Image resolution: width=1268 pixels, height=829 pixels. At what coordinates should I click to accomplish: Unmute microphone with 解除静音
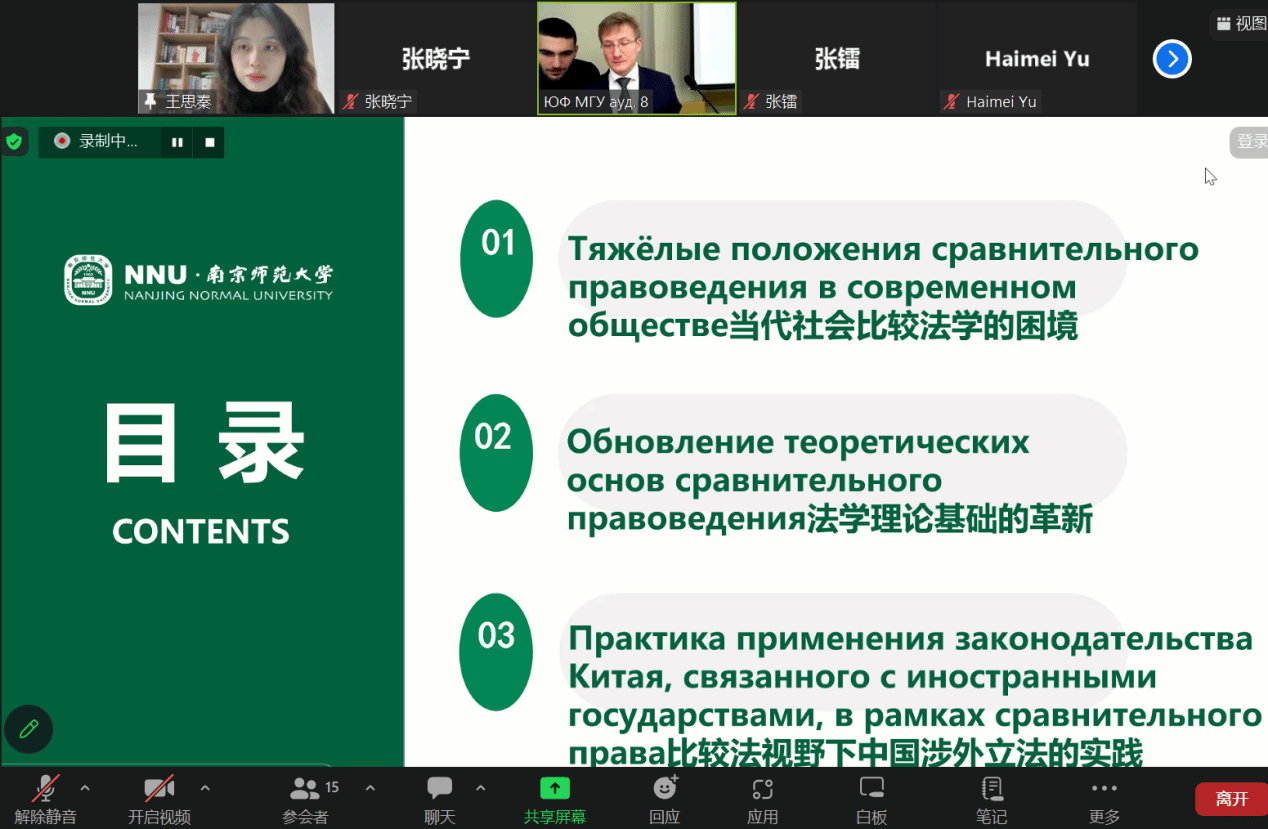pos(45,789)
